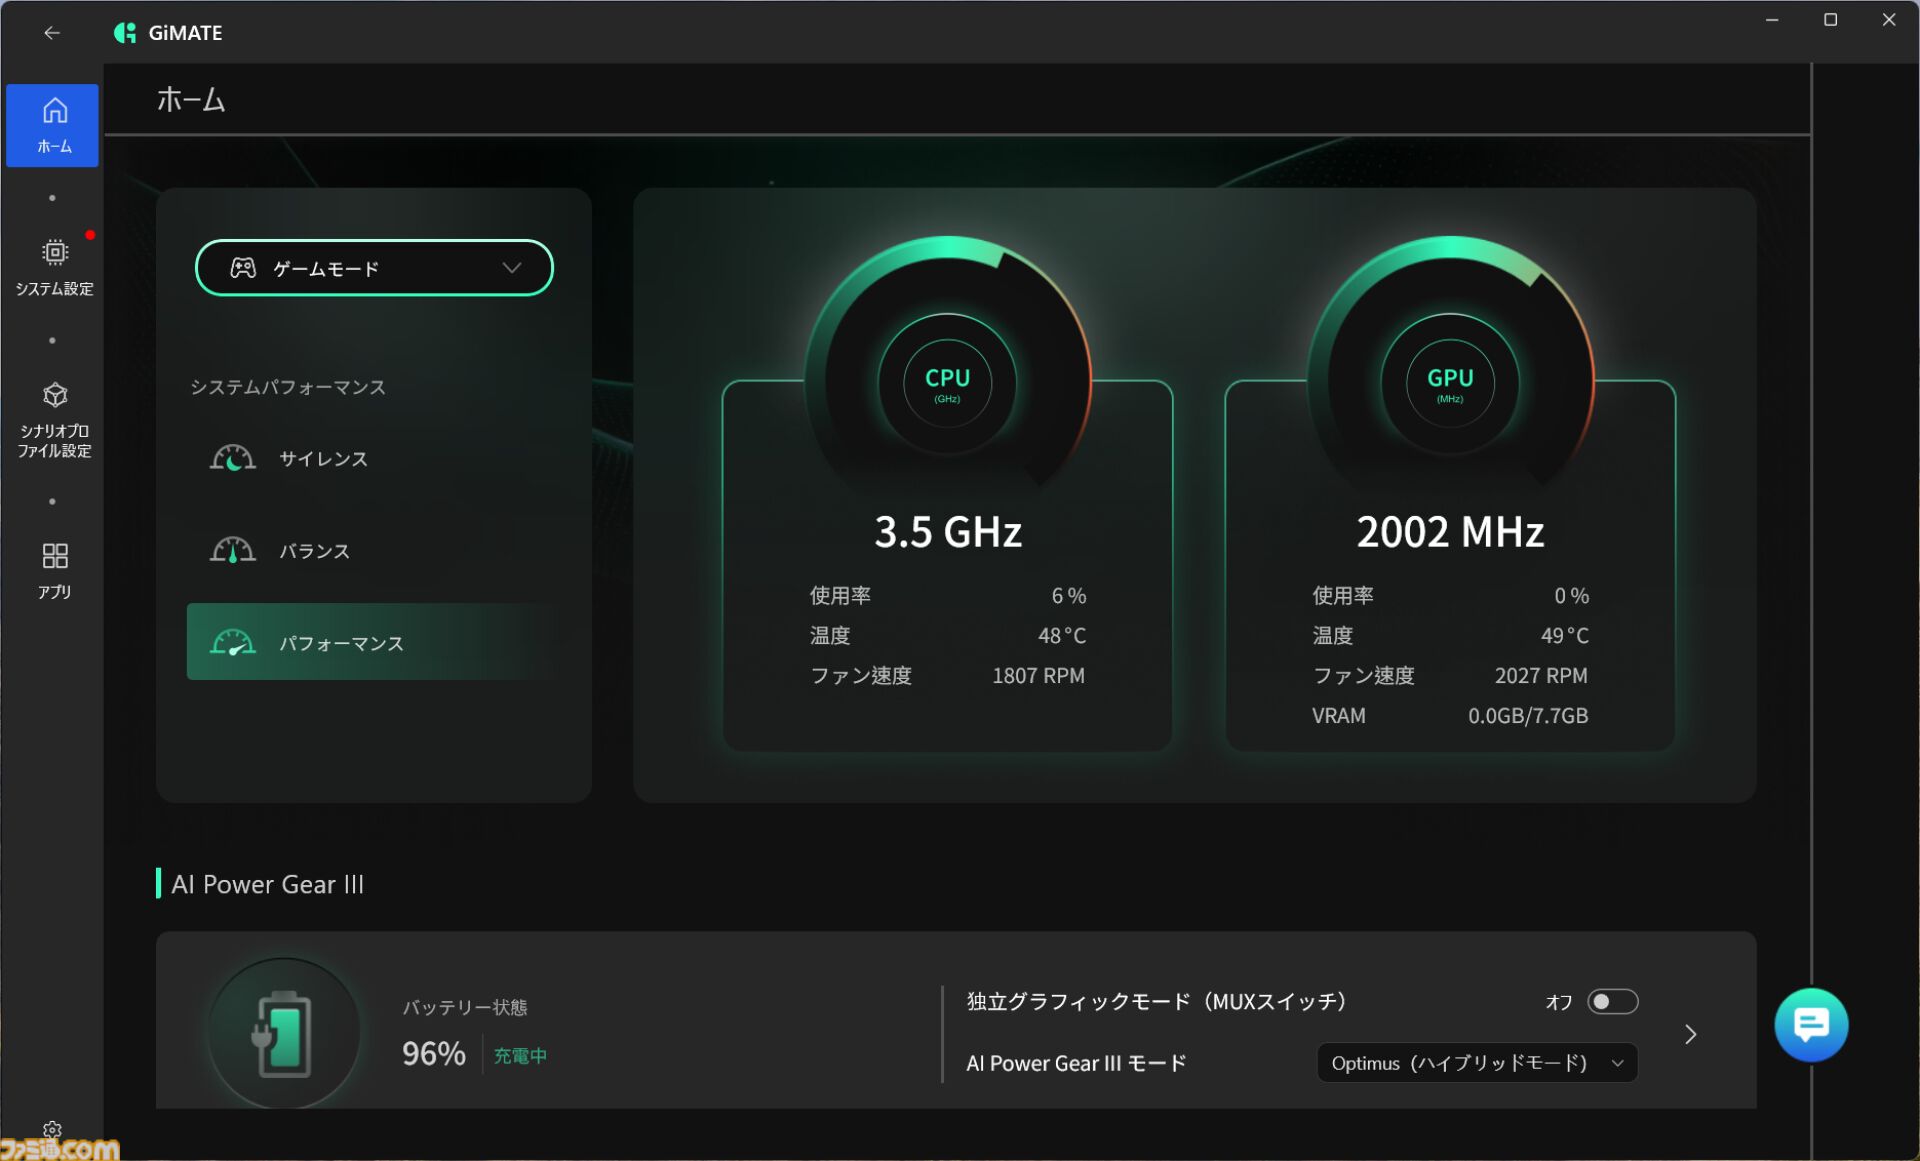Expand the ゲームモード dropdown
This screenshot has height=1161, width=1920.
[x=374, y=268]
